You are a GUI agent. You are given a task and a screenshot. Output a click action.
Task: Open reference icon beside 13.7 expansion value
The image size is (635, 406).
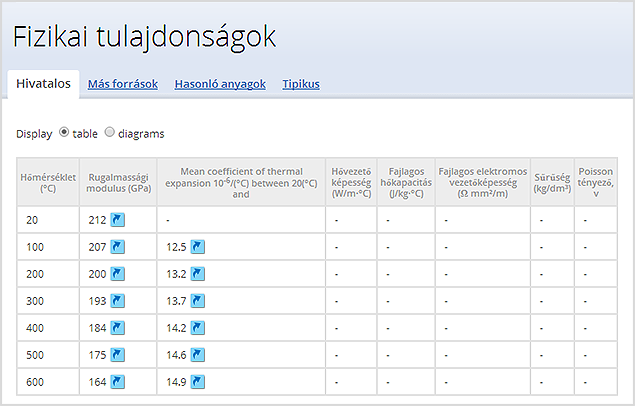point(198,301)
